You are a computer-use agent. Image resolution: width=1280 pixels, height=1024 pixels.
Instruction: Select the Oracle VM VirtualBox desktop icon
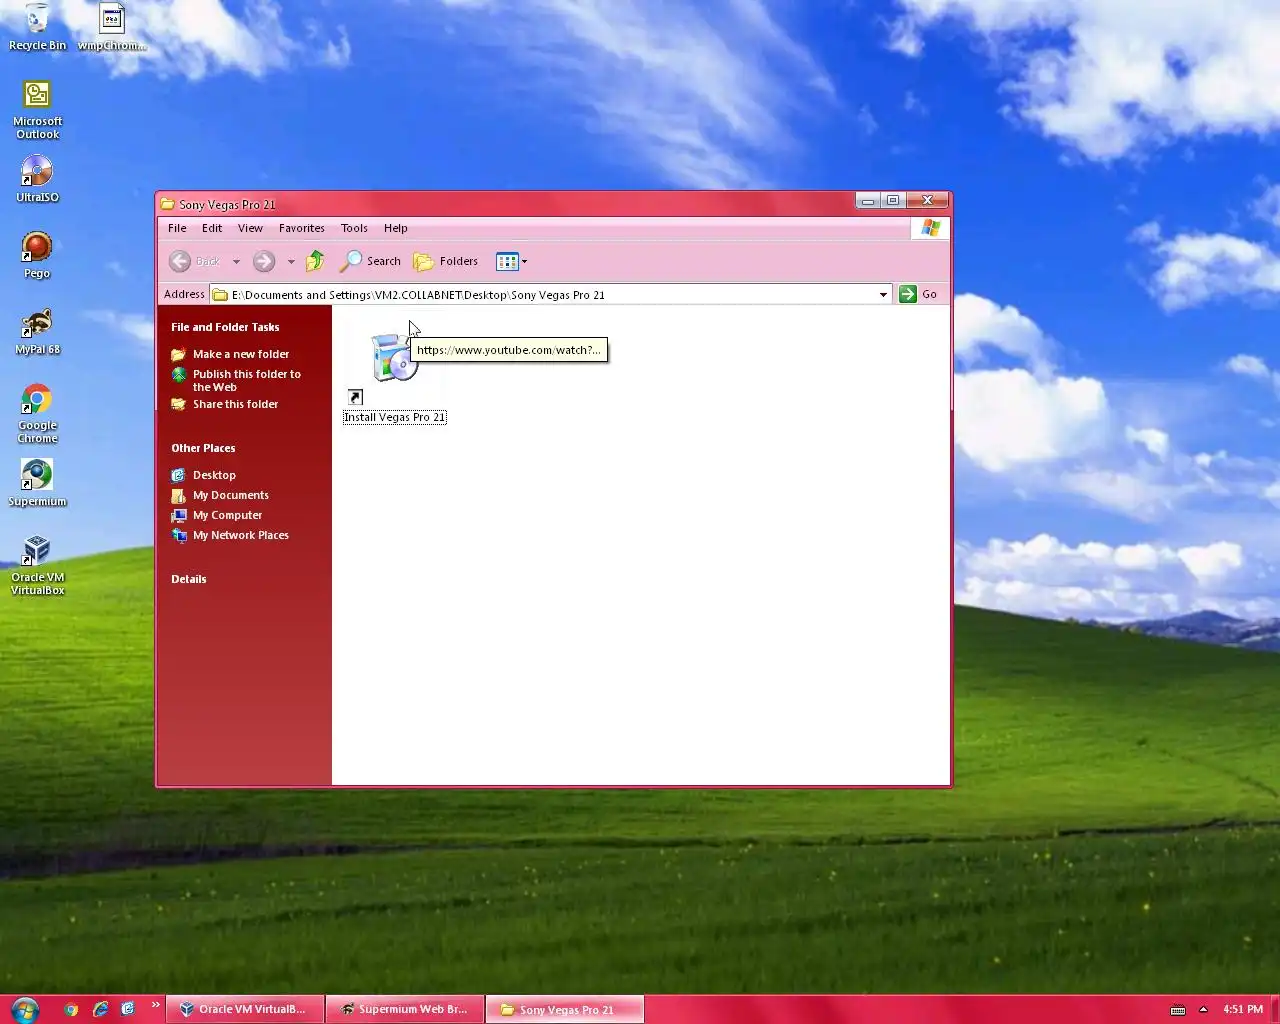37,565
